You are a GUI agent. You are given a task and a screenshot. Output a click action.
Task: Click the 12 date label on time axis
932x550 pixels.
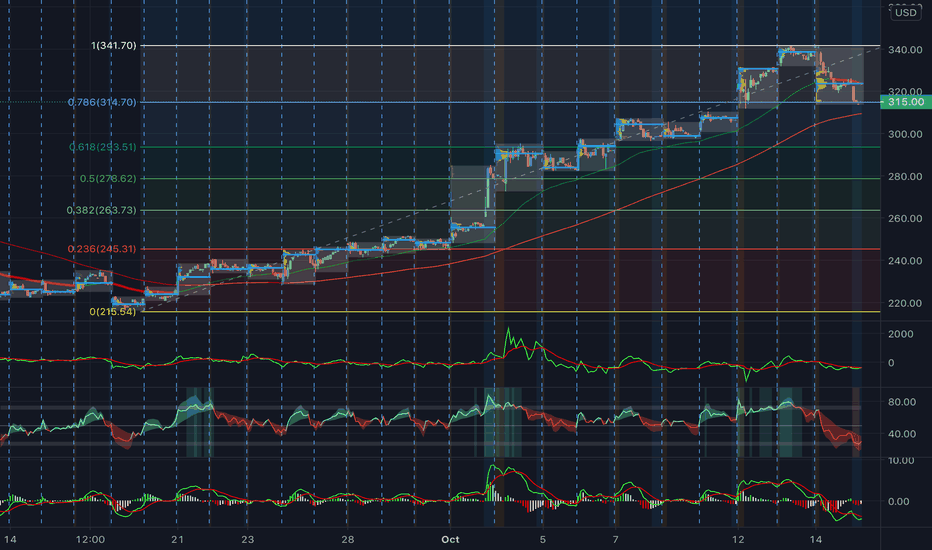[x=738, y=540]
